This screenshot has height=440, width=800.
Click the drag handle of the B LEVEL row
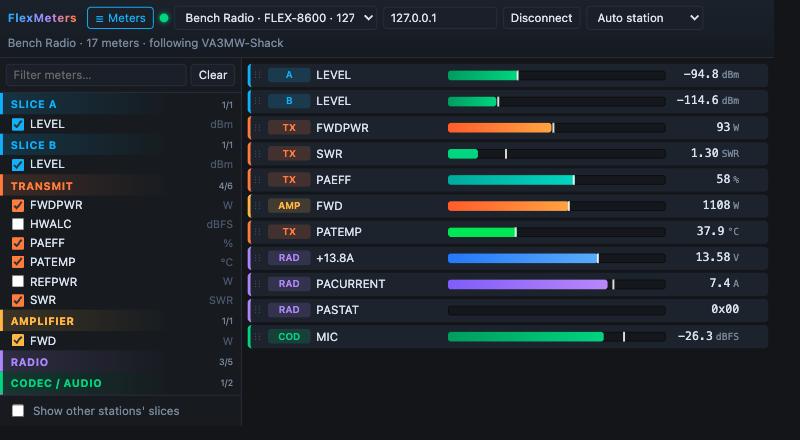258,101
